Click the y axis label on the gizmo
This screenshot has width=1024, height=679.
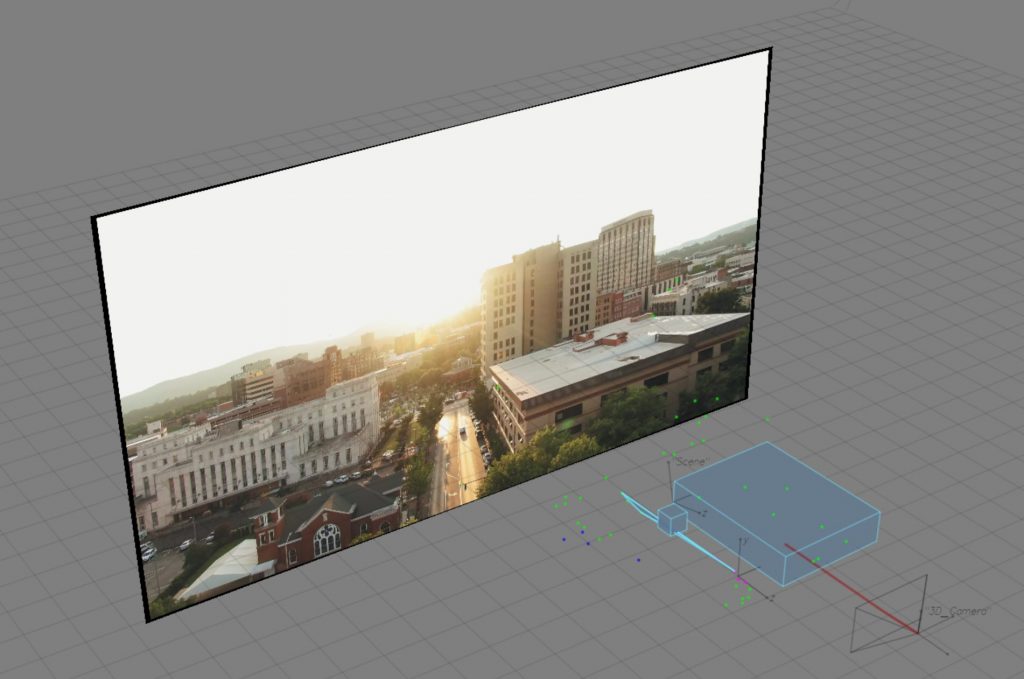743,541
